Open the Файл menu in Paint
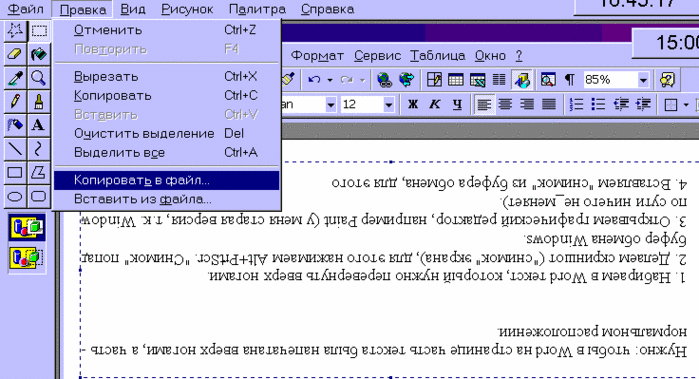This screenshot has height=379, width=699. [25, 9]
